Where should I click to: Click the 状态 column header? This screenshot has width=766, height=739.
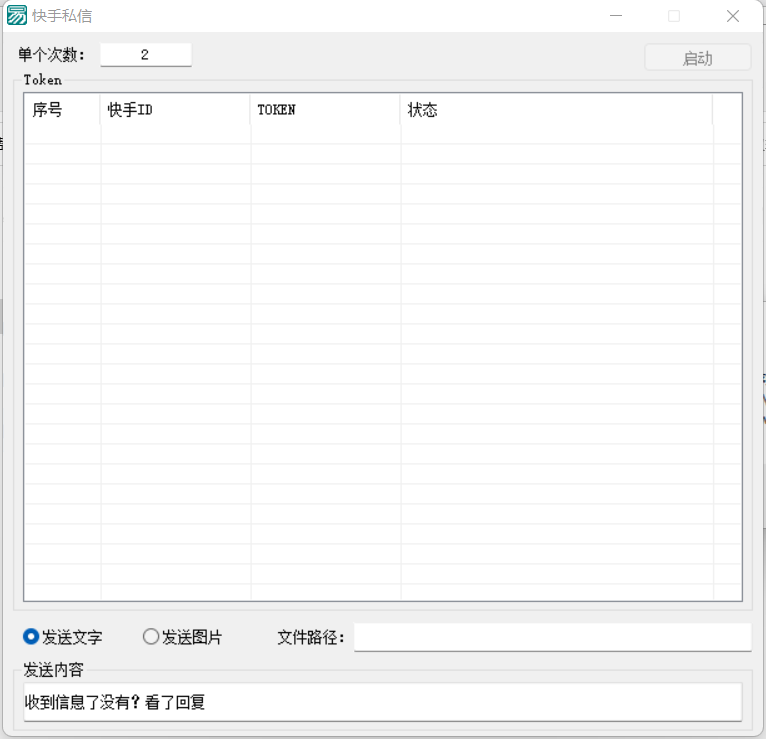tap(556, 110)
